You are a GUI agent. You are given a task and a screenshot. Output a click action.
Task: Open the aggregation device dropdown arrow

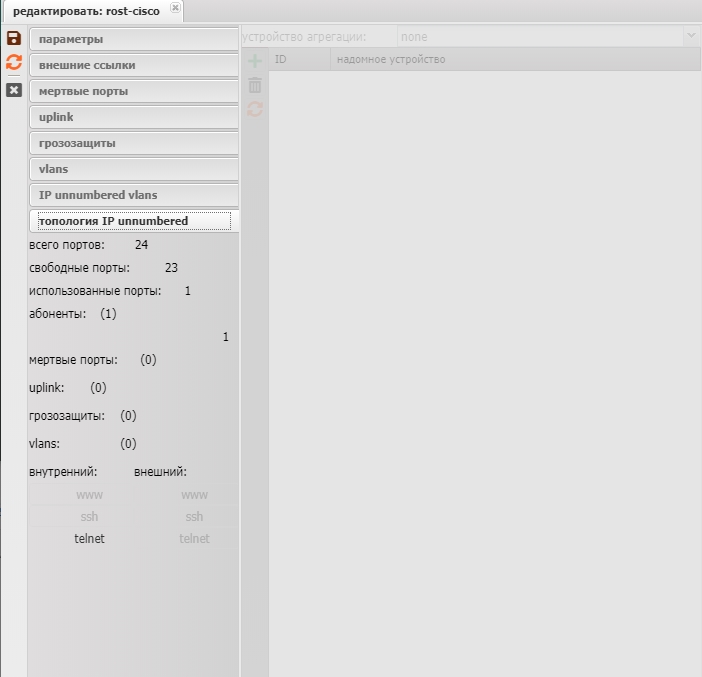click(690, 36)
